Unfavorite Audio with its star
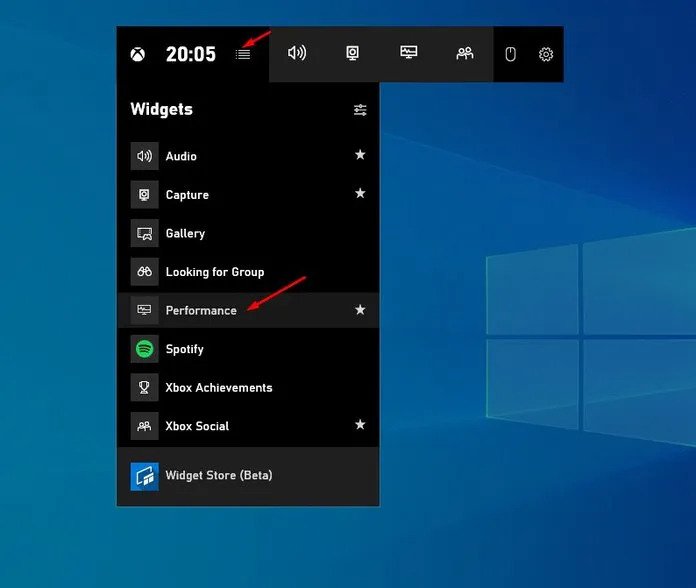696x588 pixels. pyautogui.click(x=360, y=154)
